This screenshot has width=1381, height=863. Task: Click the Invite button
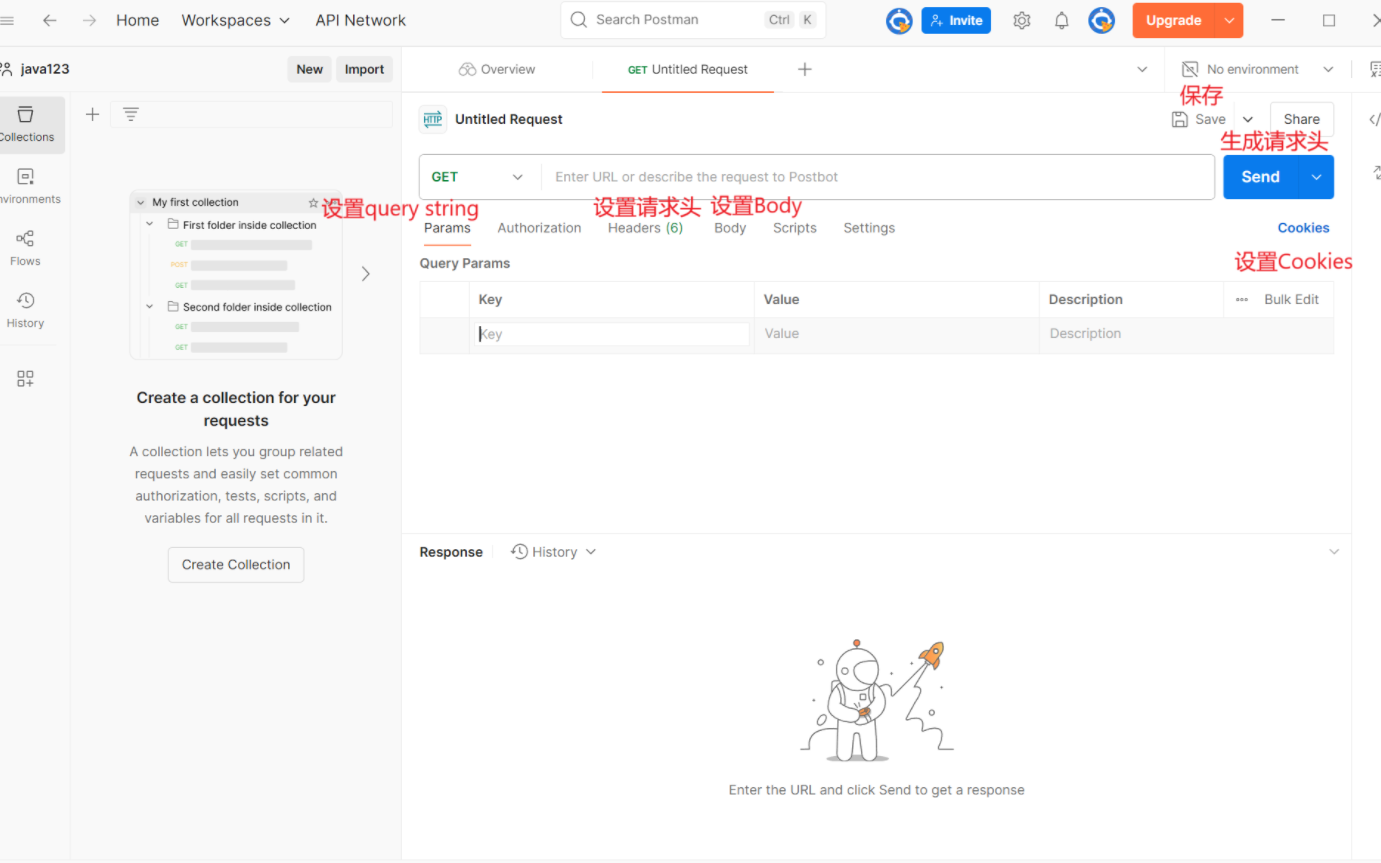(x=957, y=20)
